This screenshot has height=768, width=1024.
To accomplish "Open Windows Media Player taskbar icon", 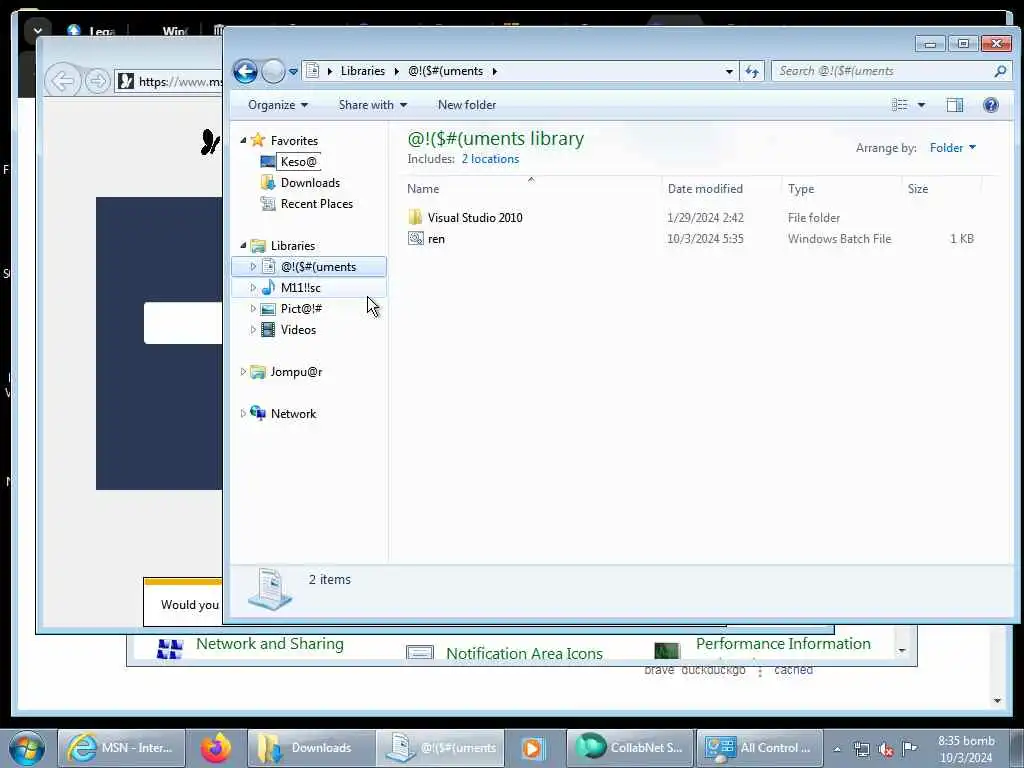I will coord(532,748).
